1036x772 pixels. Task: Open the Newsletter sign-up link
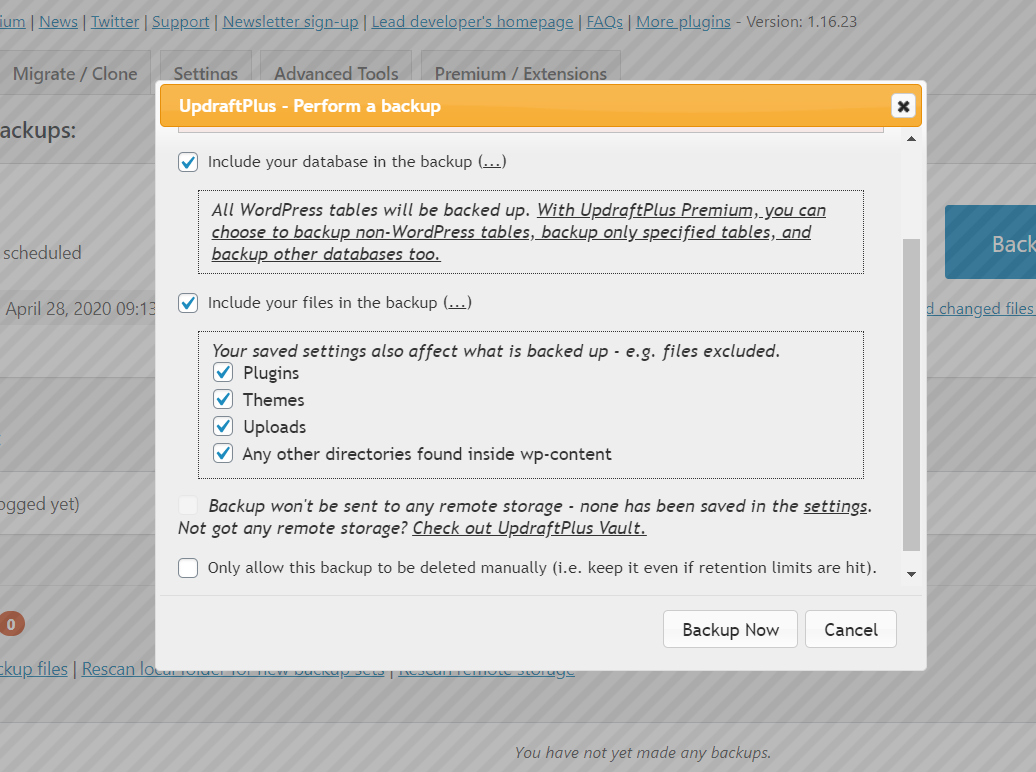[291, 22]
